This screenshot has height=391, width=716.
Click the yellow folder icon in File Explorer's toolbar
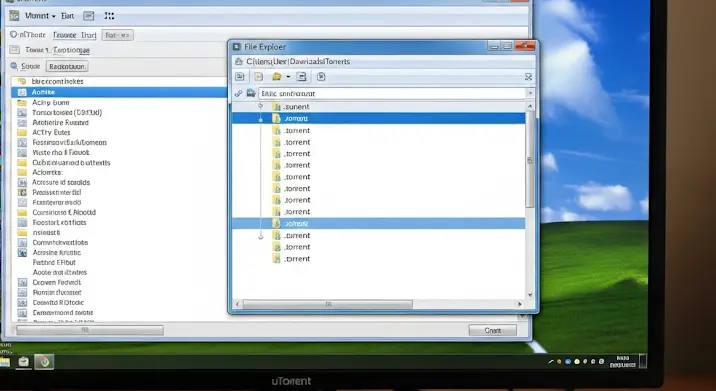(276, 77)
